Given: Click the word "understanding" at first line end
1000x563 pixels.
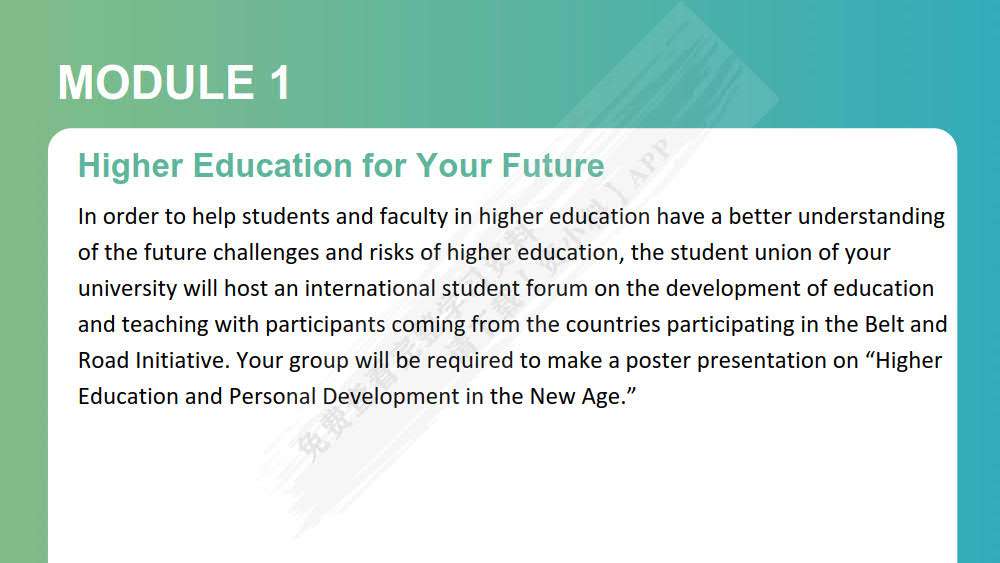Looking at the screenshot, I should tap(871, 217).
